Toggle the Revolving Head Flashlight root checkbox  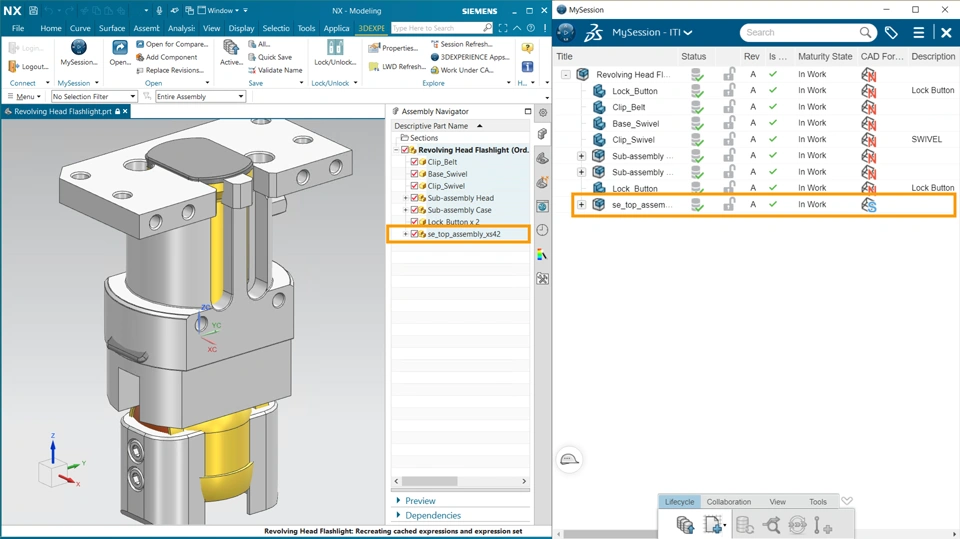(x=405, y=150)
